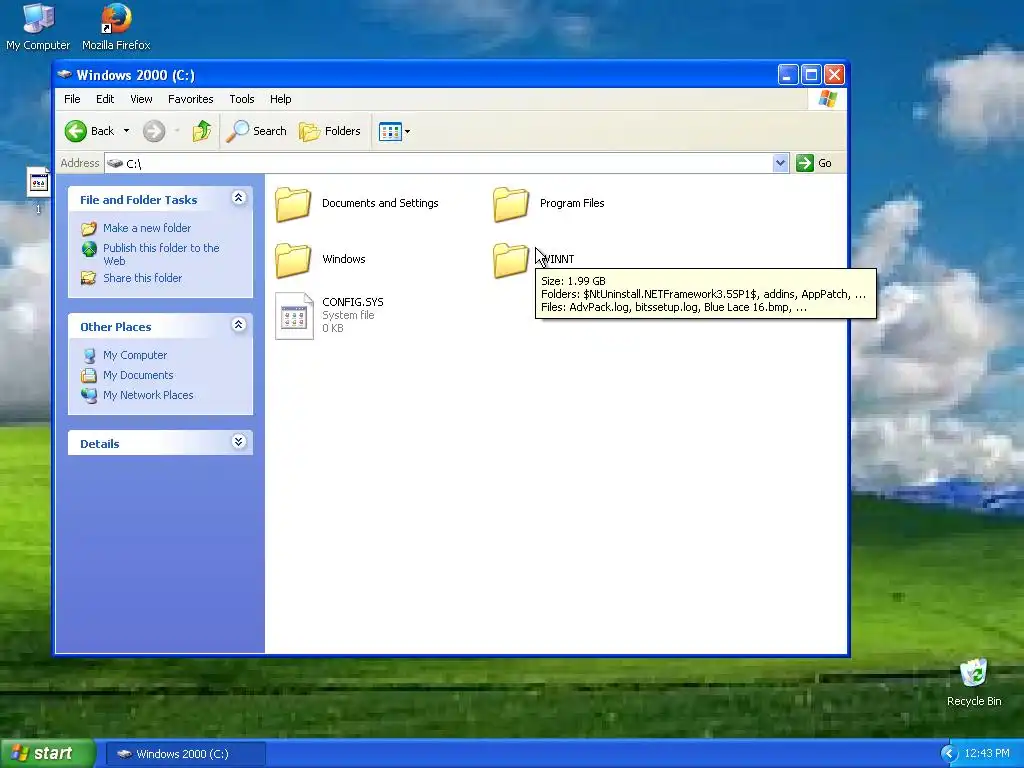Select the Program Files folder icon
The height and width of the screenshot is (768, 1024).
point(511,204)
